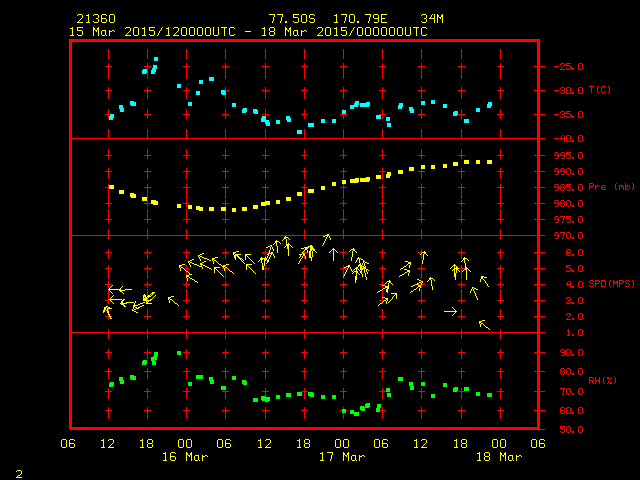
Task: Select the latitude text "77.50S"
Action: [x=292, y=19]
